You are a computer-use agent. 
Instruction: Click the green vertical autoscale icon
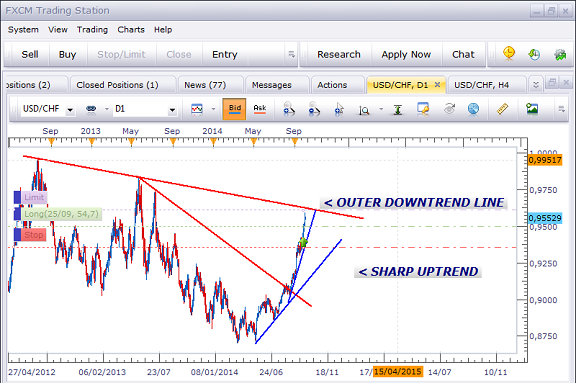click(397, 109)
